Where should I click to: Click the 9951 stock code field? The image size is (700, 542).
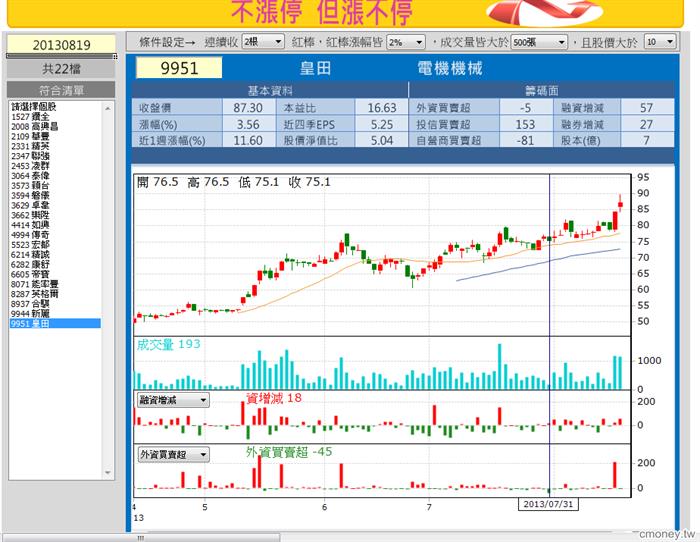click(x=179, y=68)
